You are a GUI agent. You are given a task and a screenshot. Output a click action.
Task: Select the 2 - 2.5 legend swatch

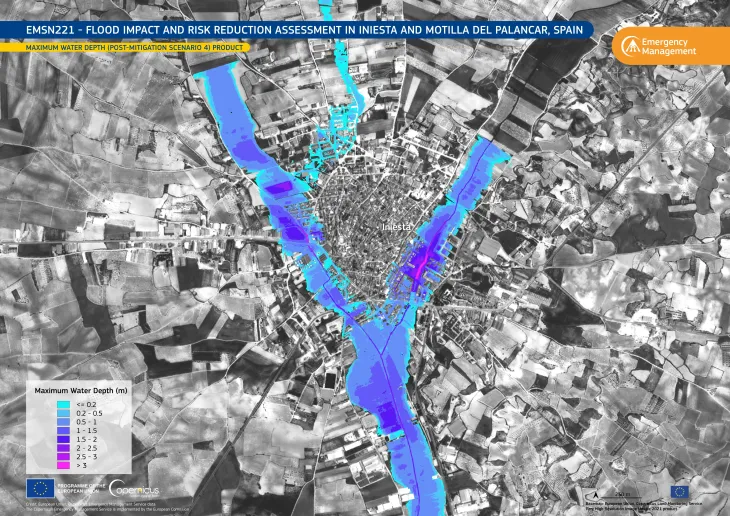tap(63, 448)
